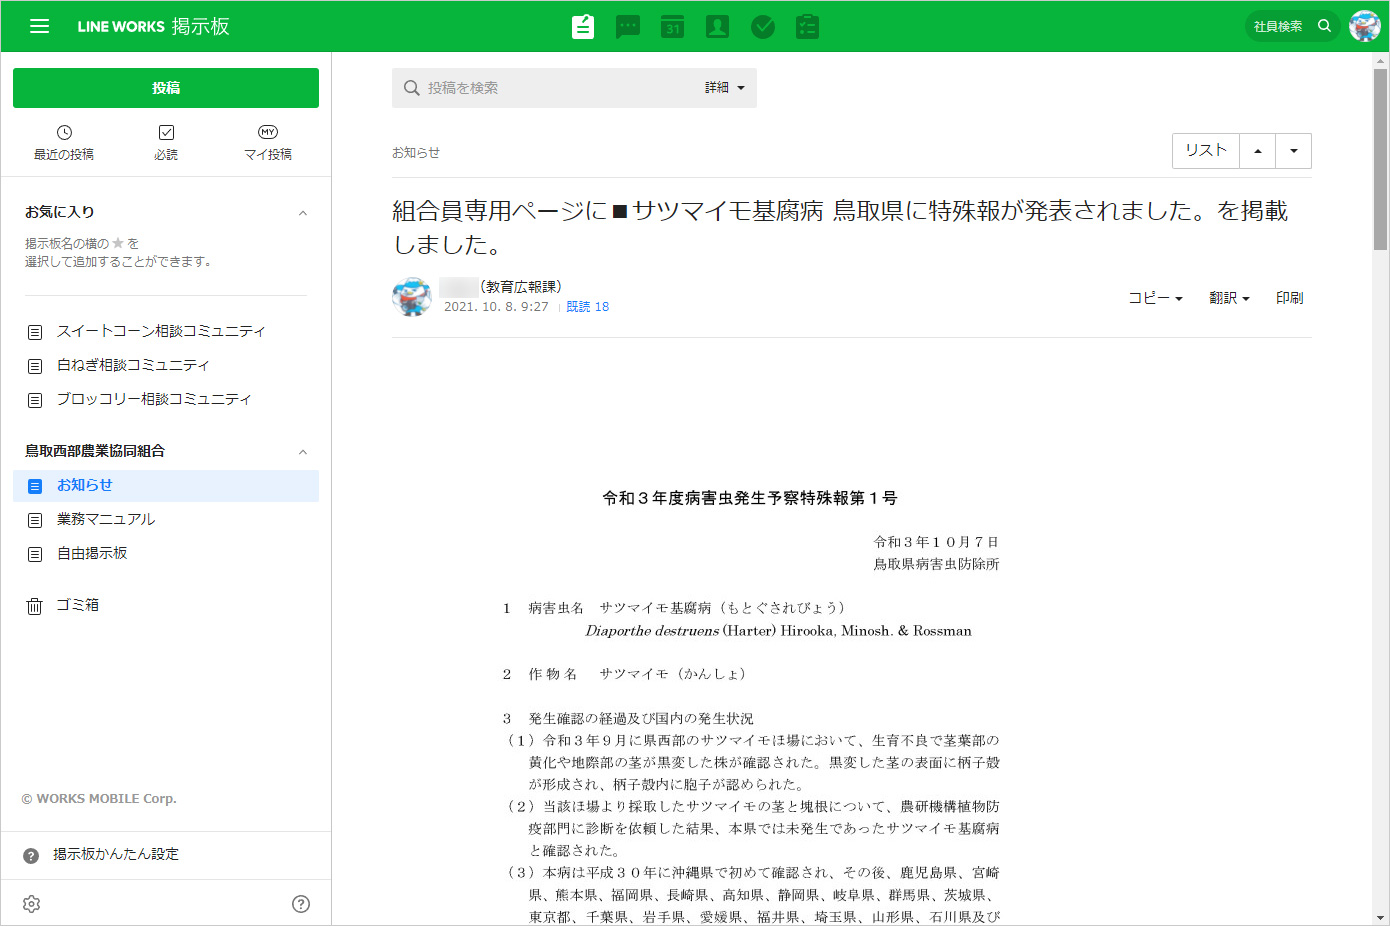
Task: Open the message chat icon in top bar
Action: [x=628, y=27]
